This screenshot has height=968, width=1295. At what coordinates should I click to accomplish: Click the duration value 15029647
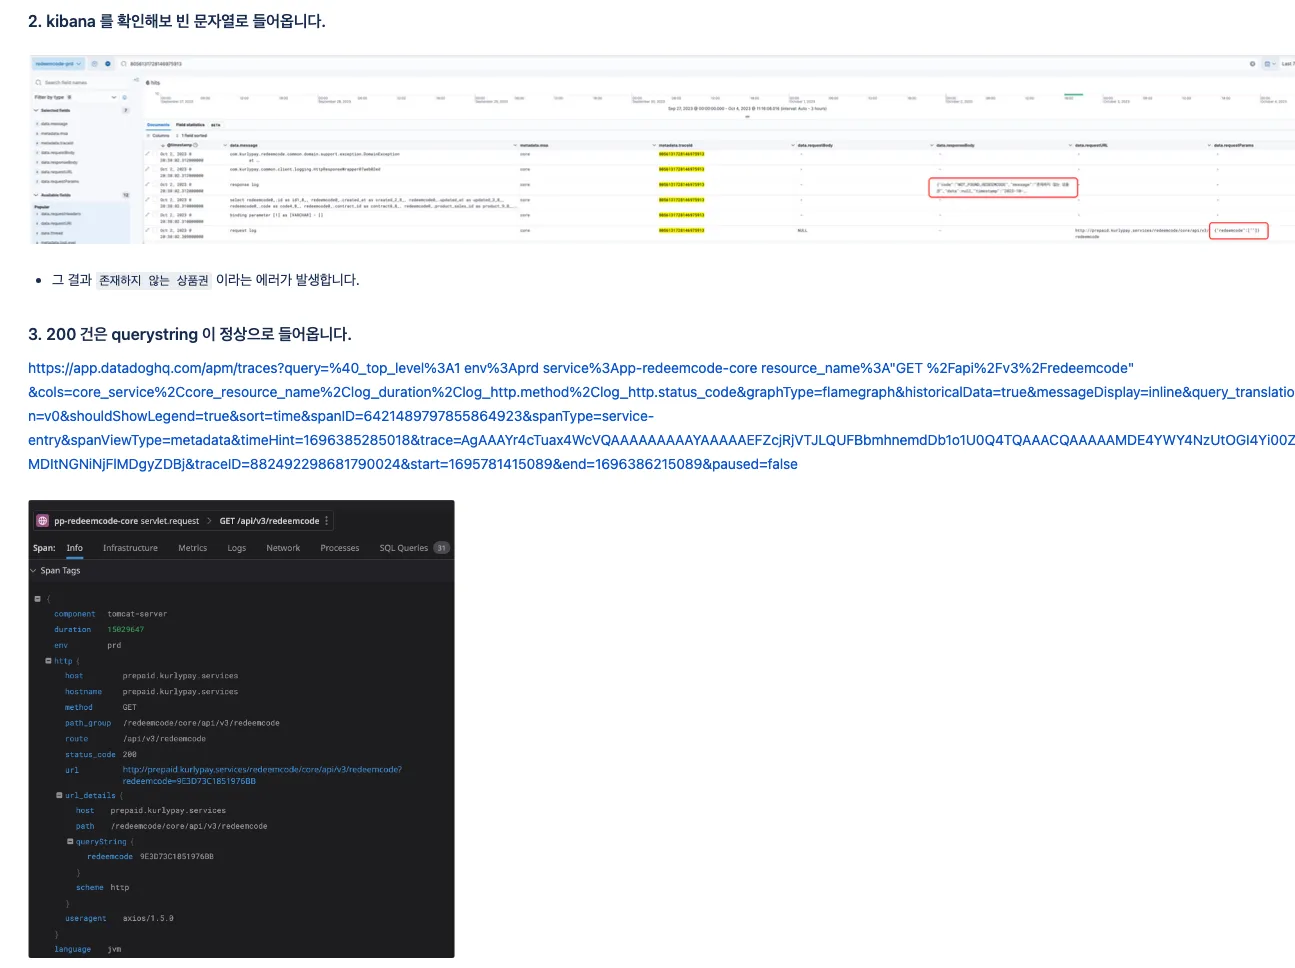pyautogui.click(x=126, y=630)
